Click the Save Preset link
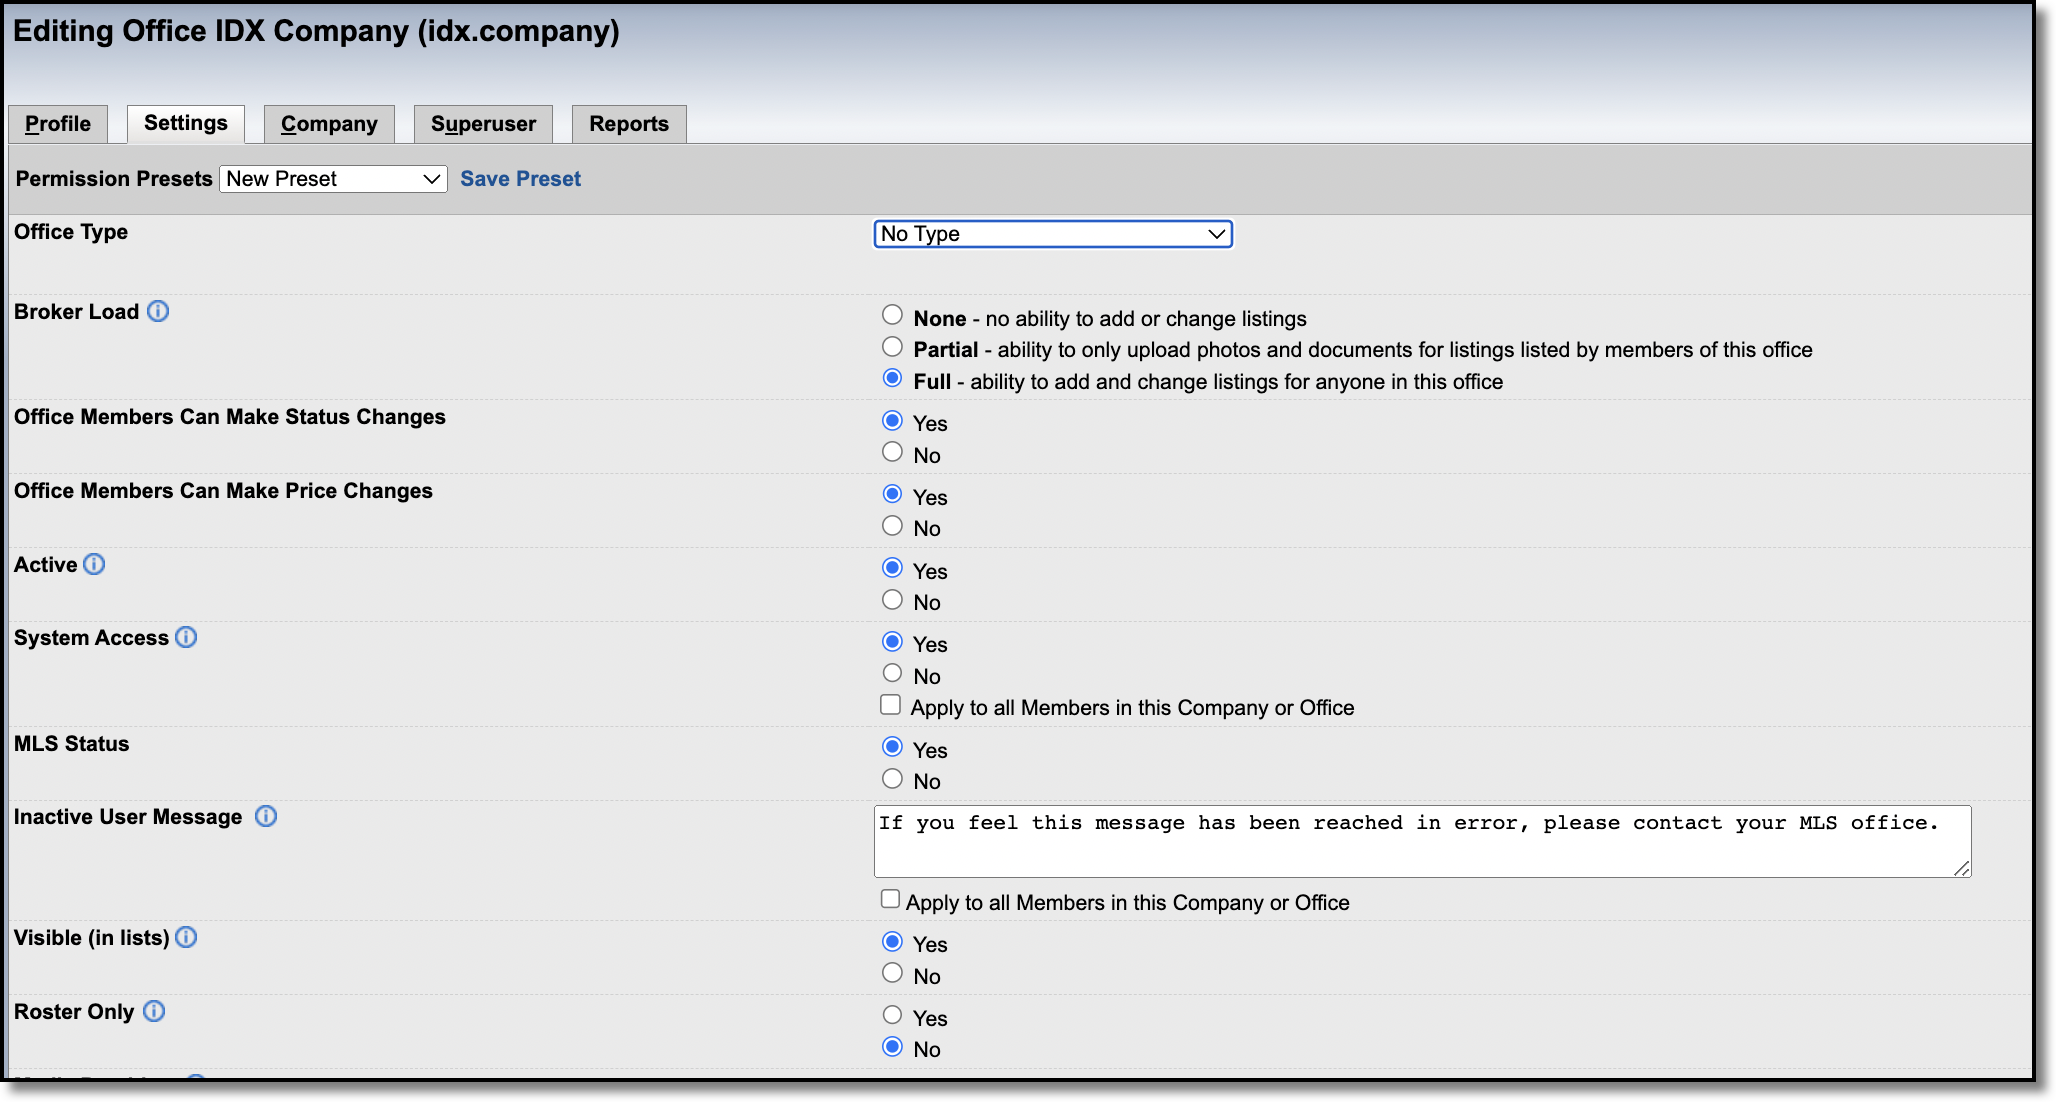Screen dimensions: 2056x1102 (520, 179)
